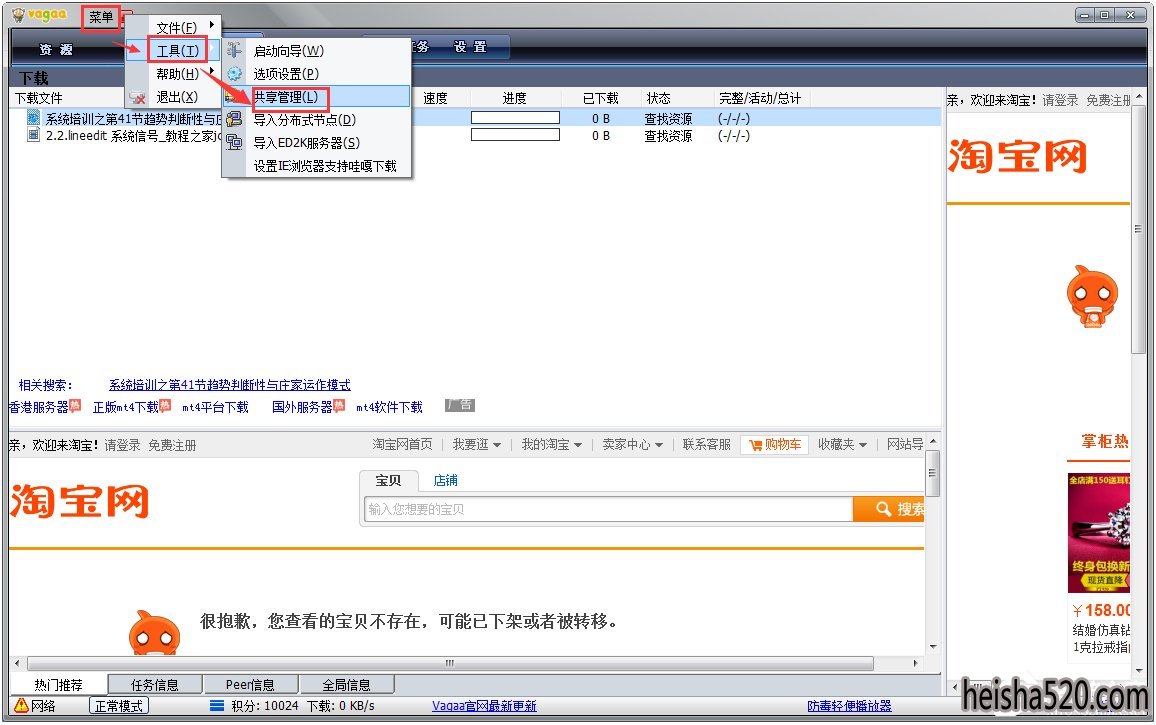Select 启动向导(W) menu entry
Image resolution: width=1156 pixels, height=725 pixels.
(288, 51)
